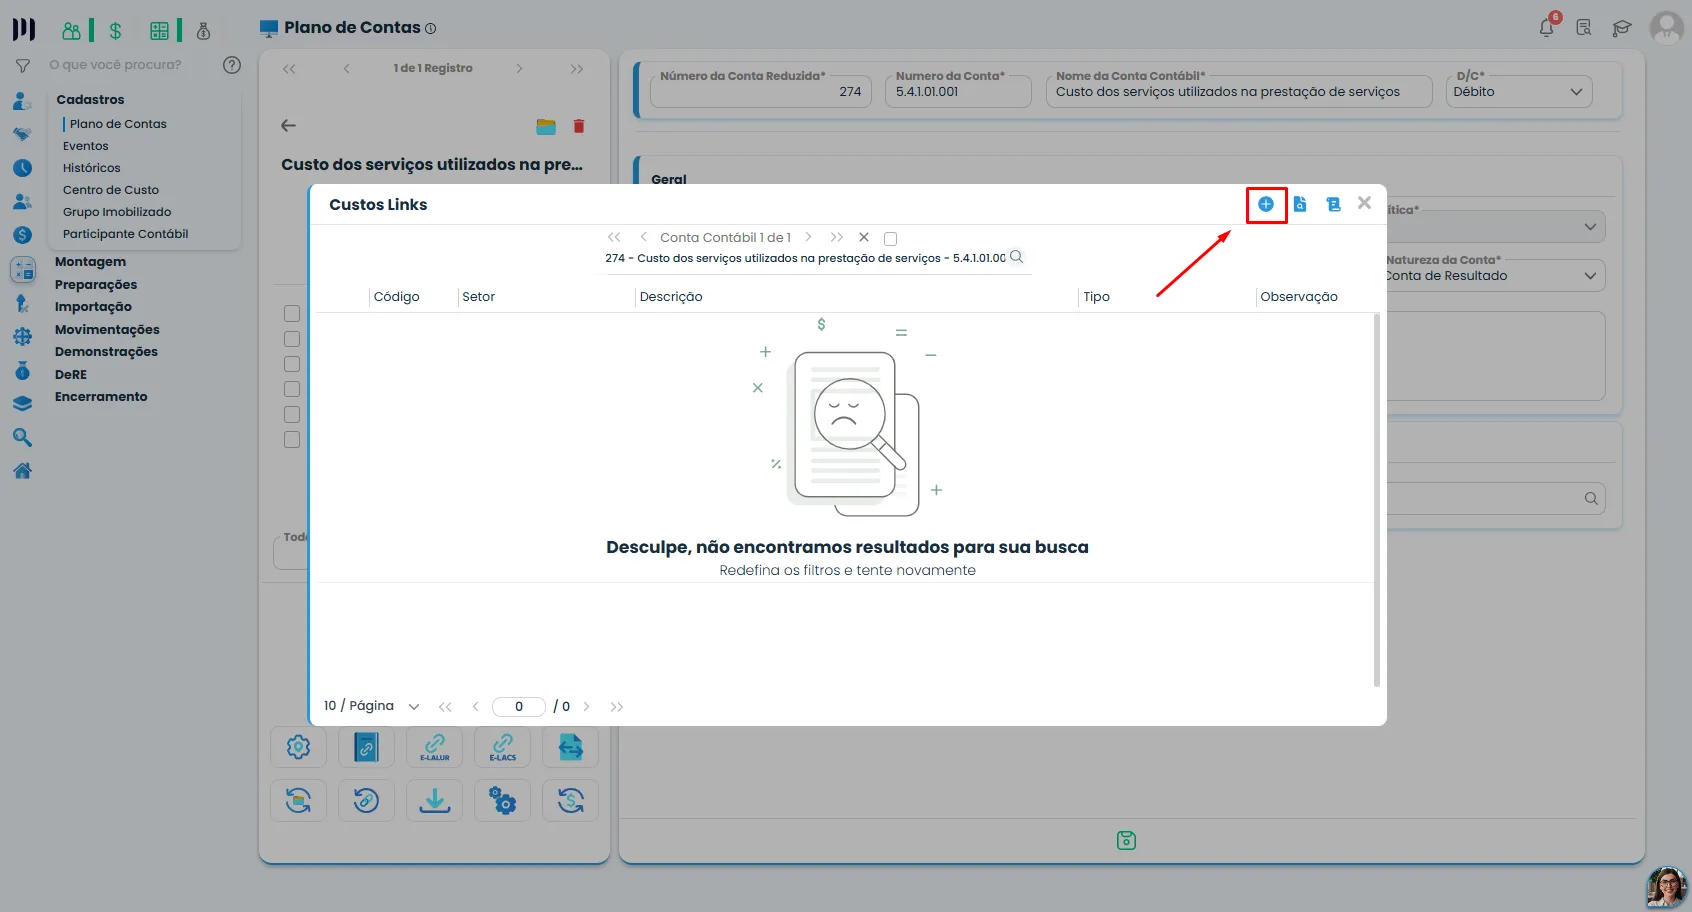Open the money bag module in top bar
The height and width of the screenshot is (912, 1692).
tap(203, 31)
